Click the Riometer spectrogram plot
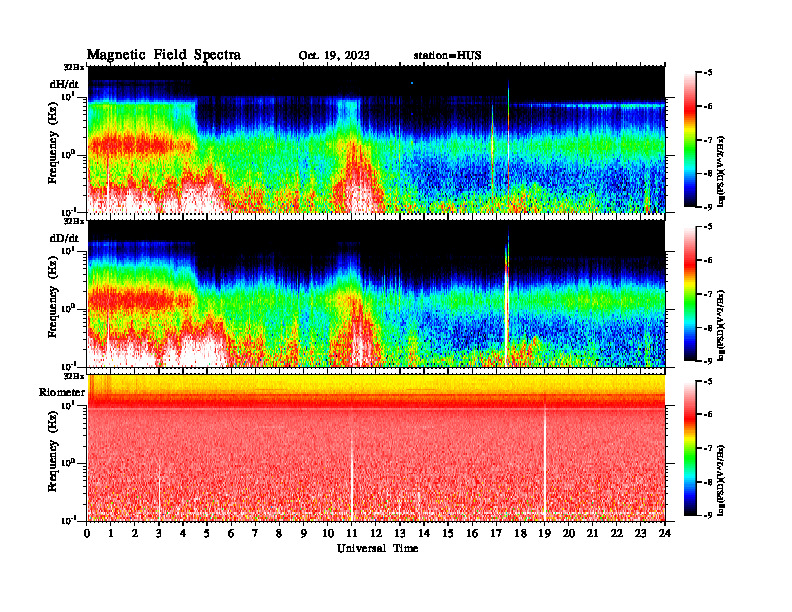The height and width of the screenshot is (612, 792). point(376,448)
